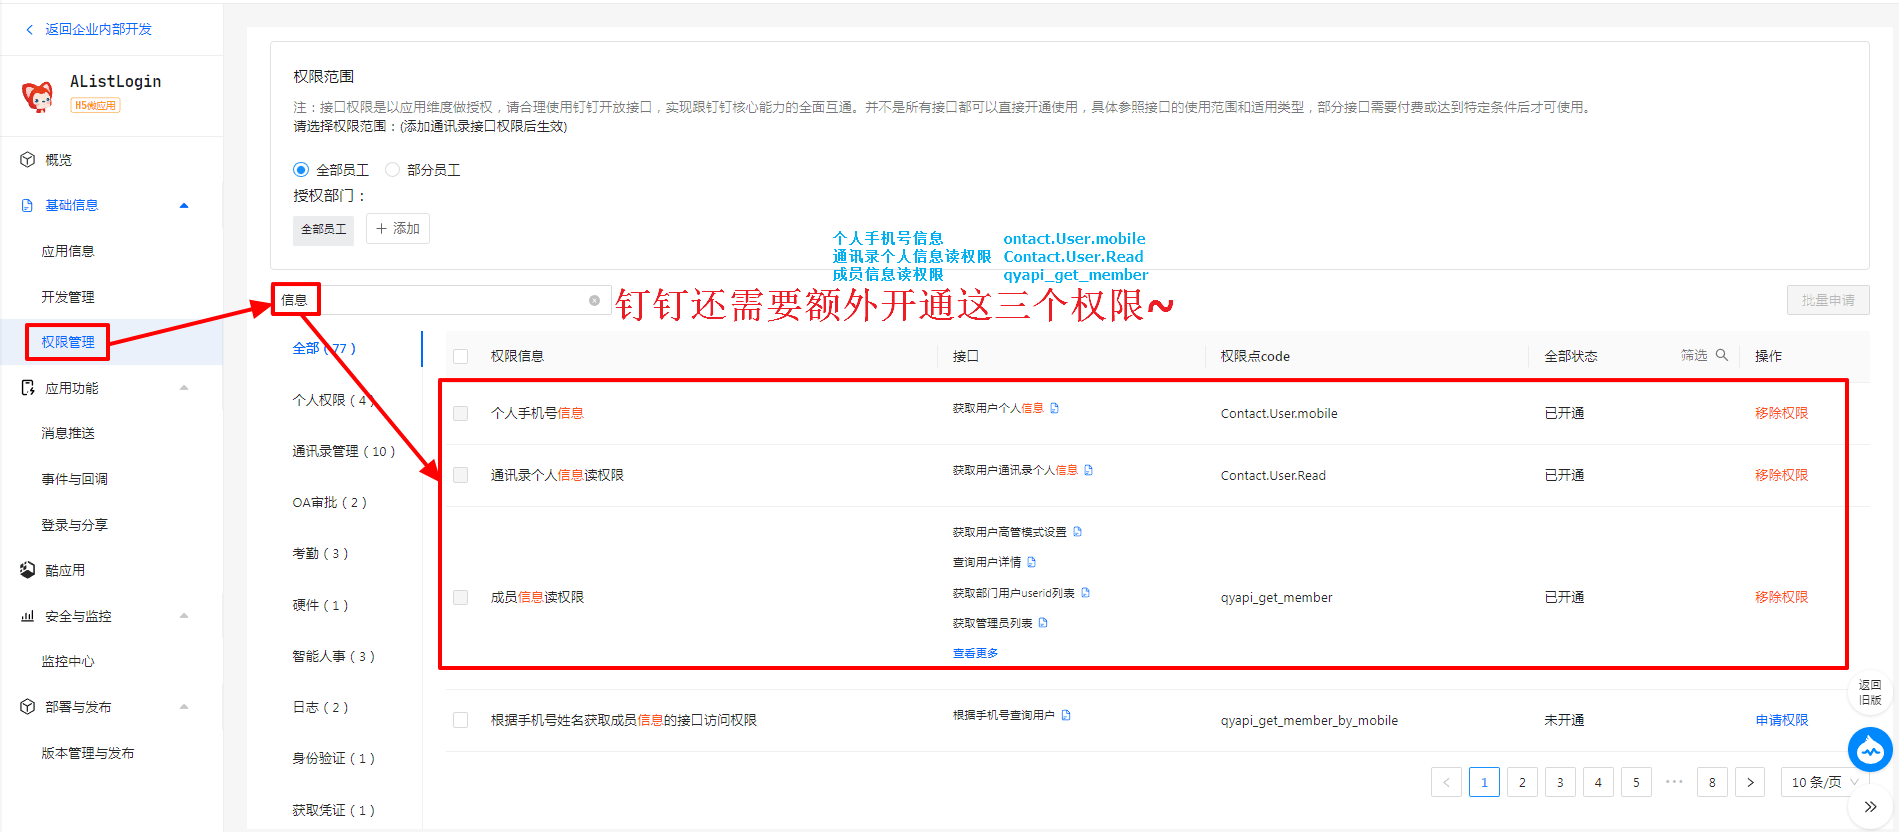Remove permission for Contact.User.mobile row

tap(1781, 413)
